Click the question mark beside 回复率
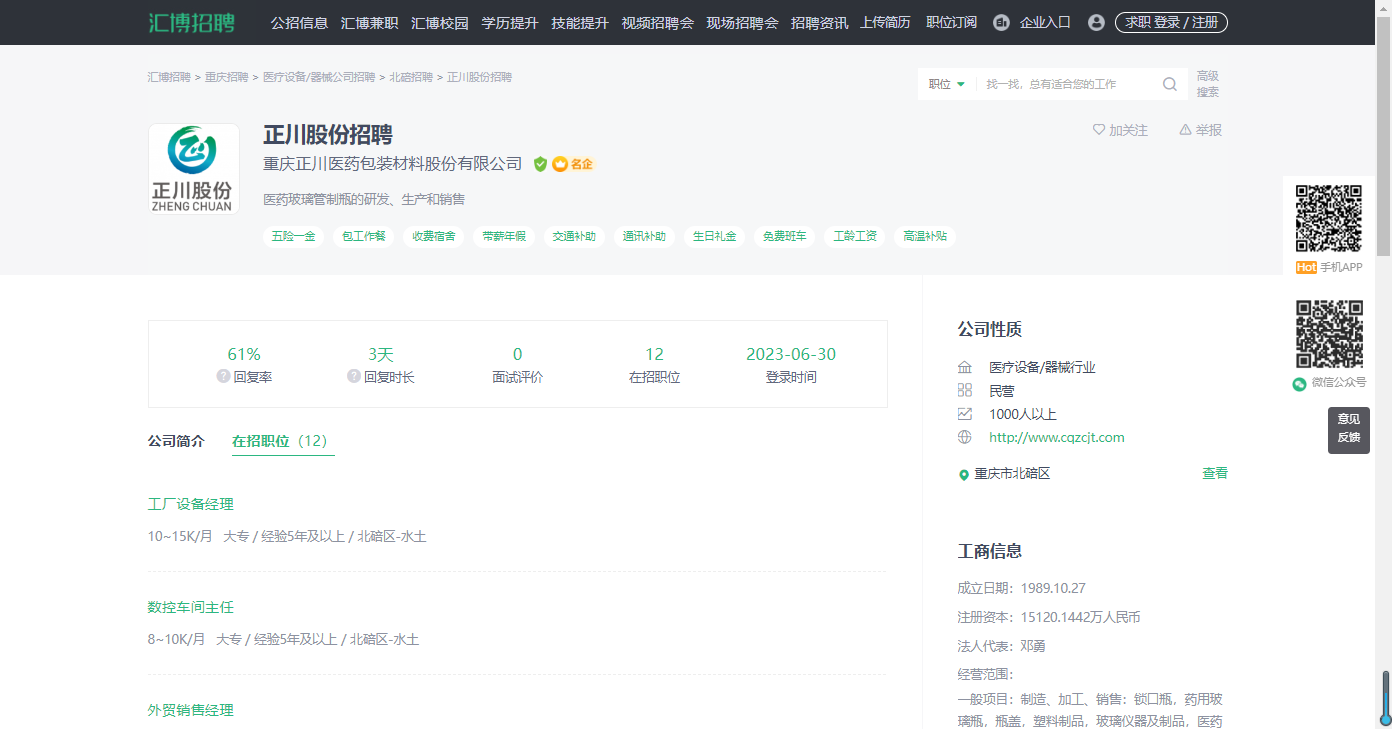1392x729 pixels. [x=223, y=377]
